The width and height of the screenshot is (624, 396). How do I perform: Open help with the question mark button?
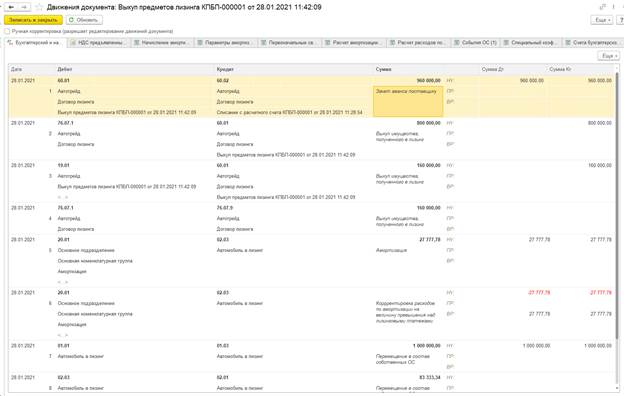pyautogui.click(x=621, y=20)
